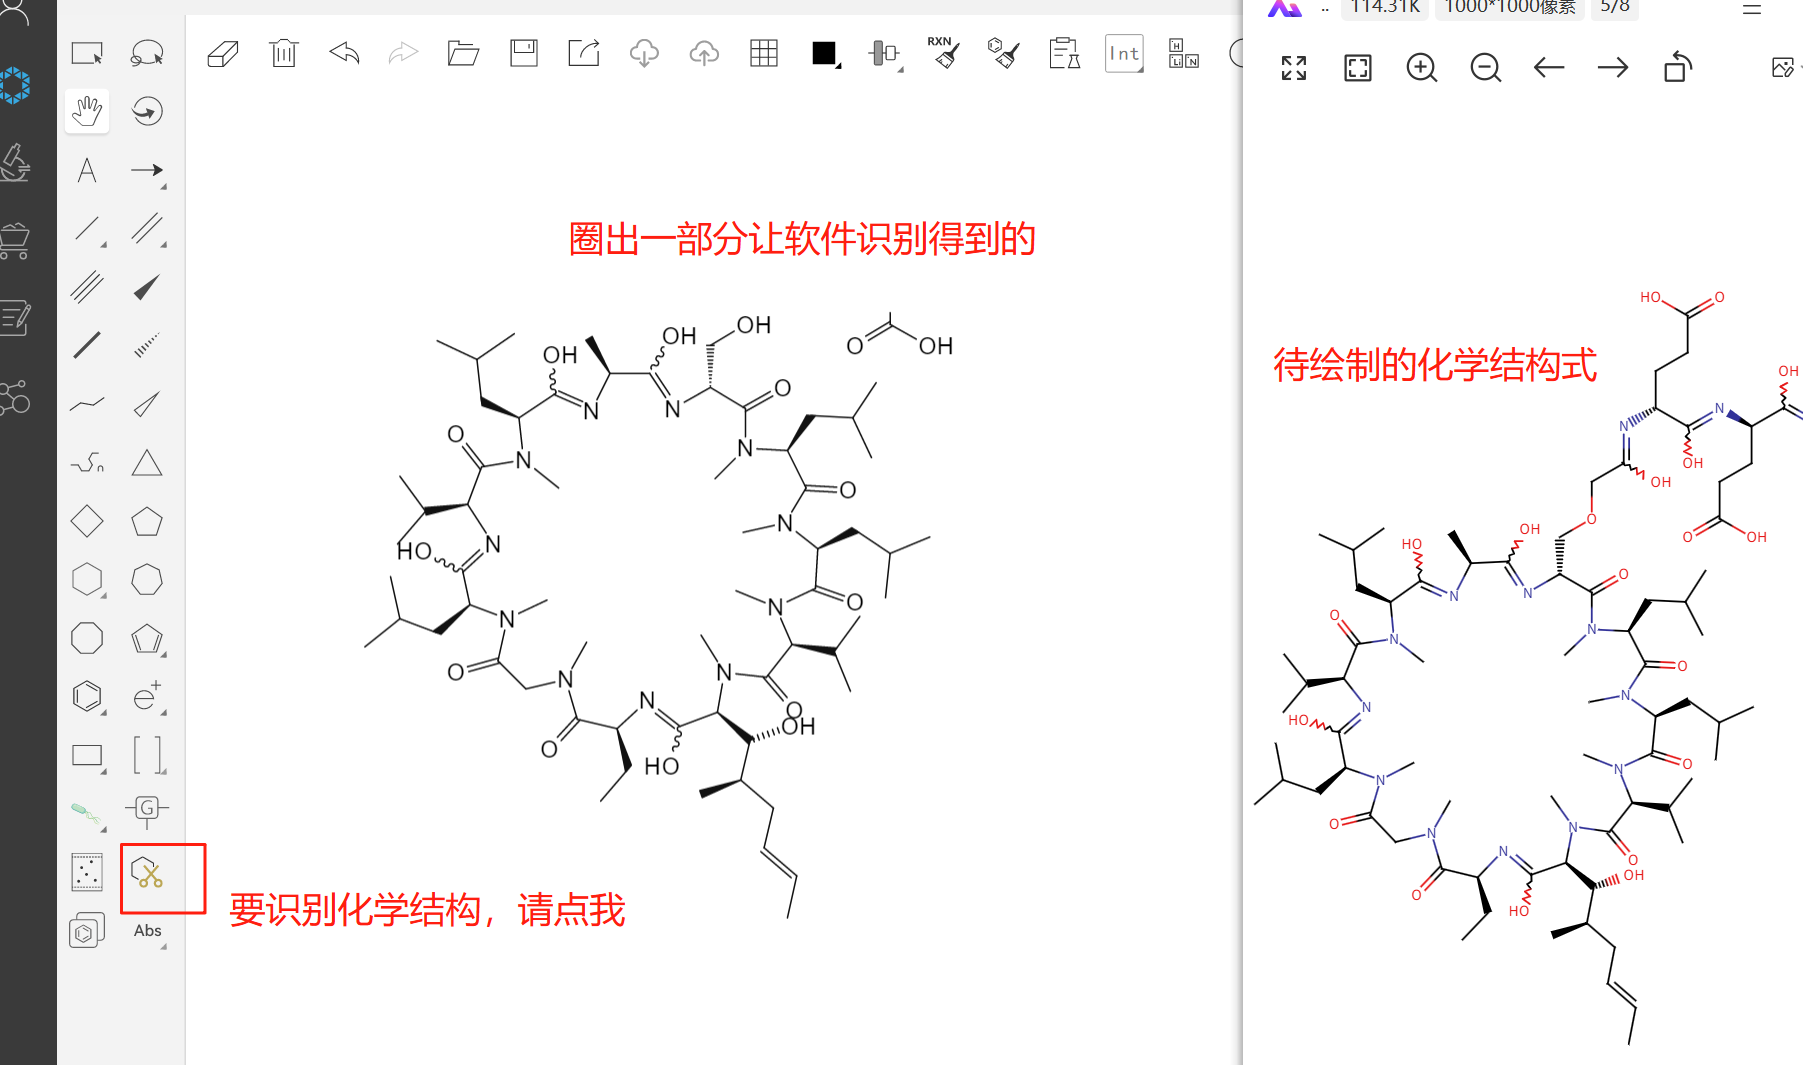Click the highlighted structure recognition scissors tool
The image size is (1803, 1065).
click(147, 878)
